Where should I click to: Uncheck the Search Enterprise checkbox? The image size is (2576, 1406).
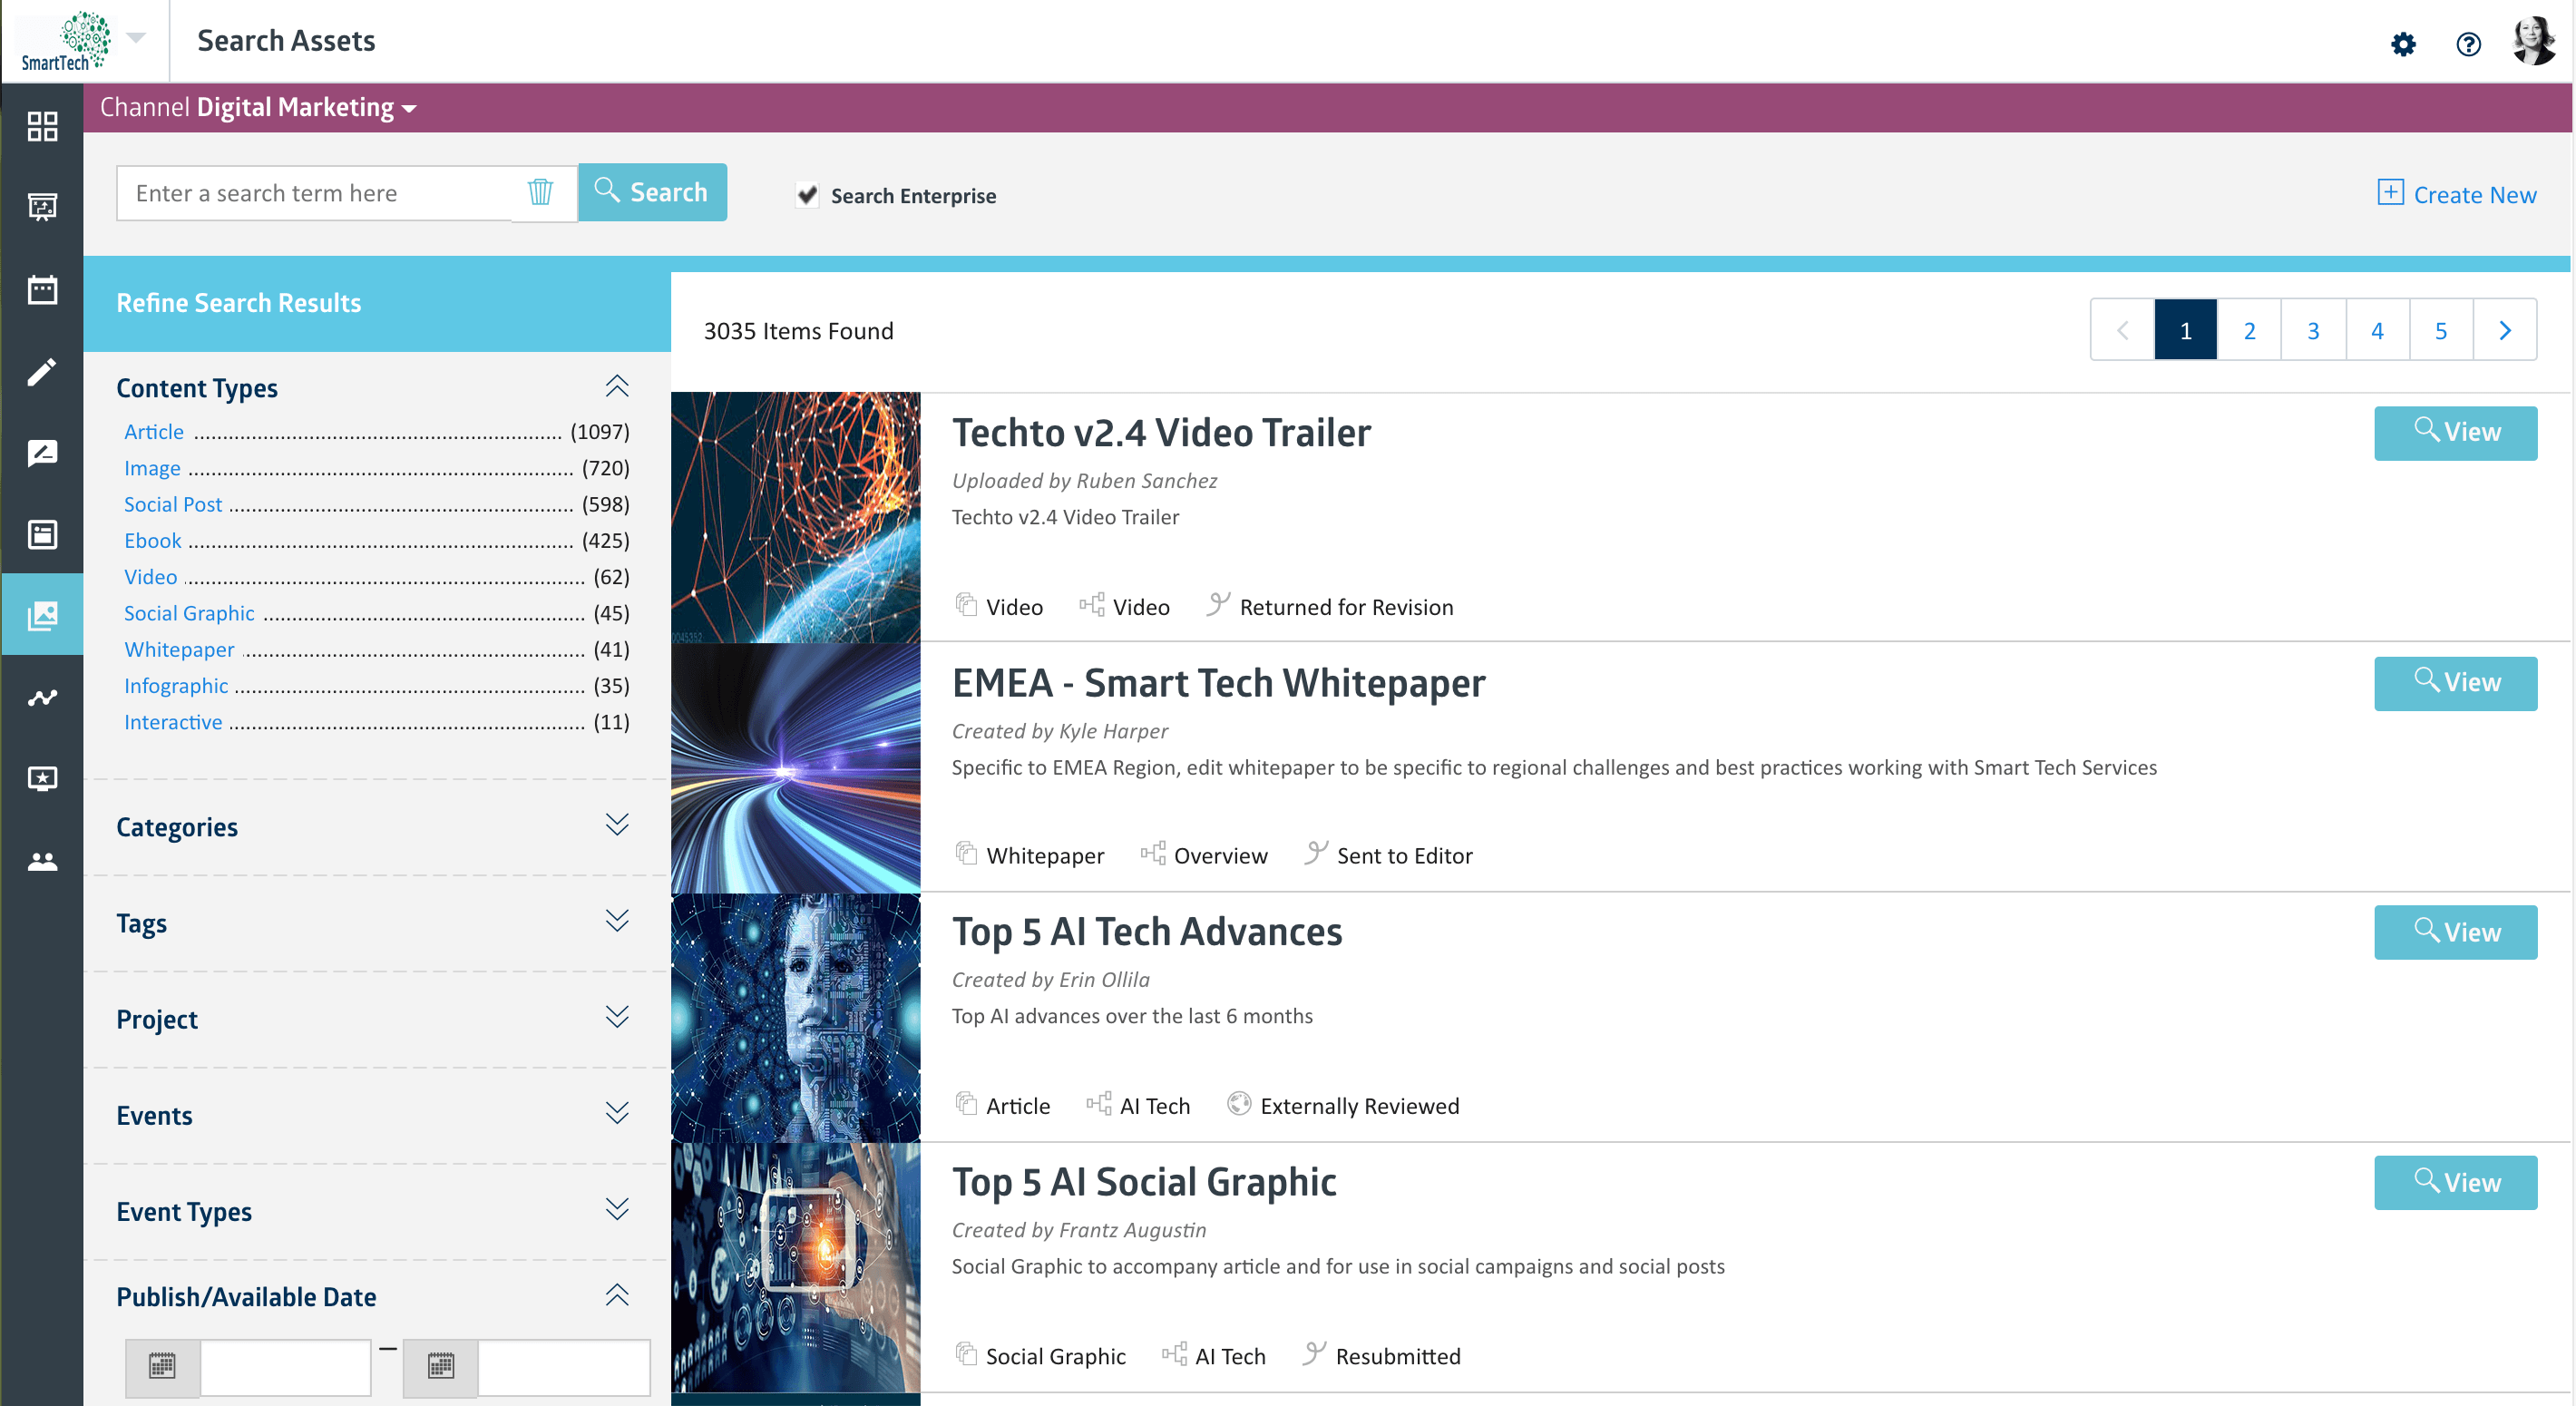807,195
